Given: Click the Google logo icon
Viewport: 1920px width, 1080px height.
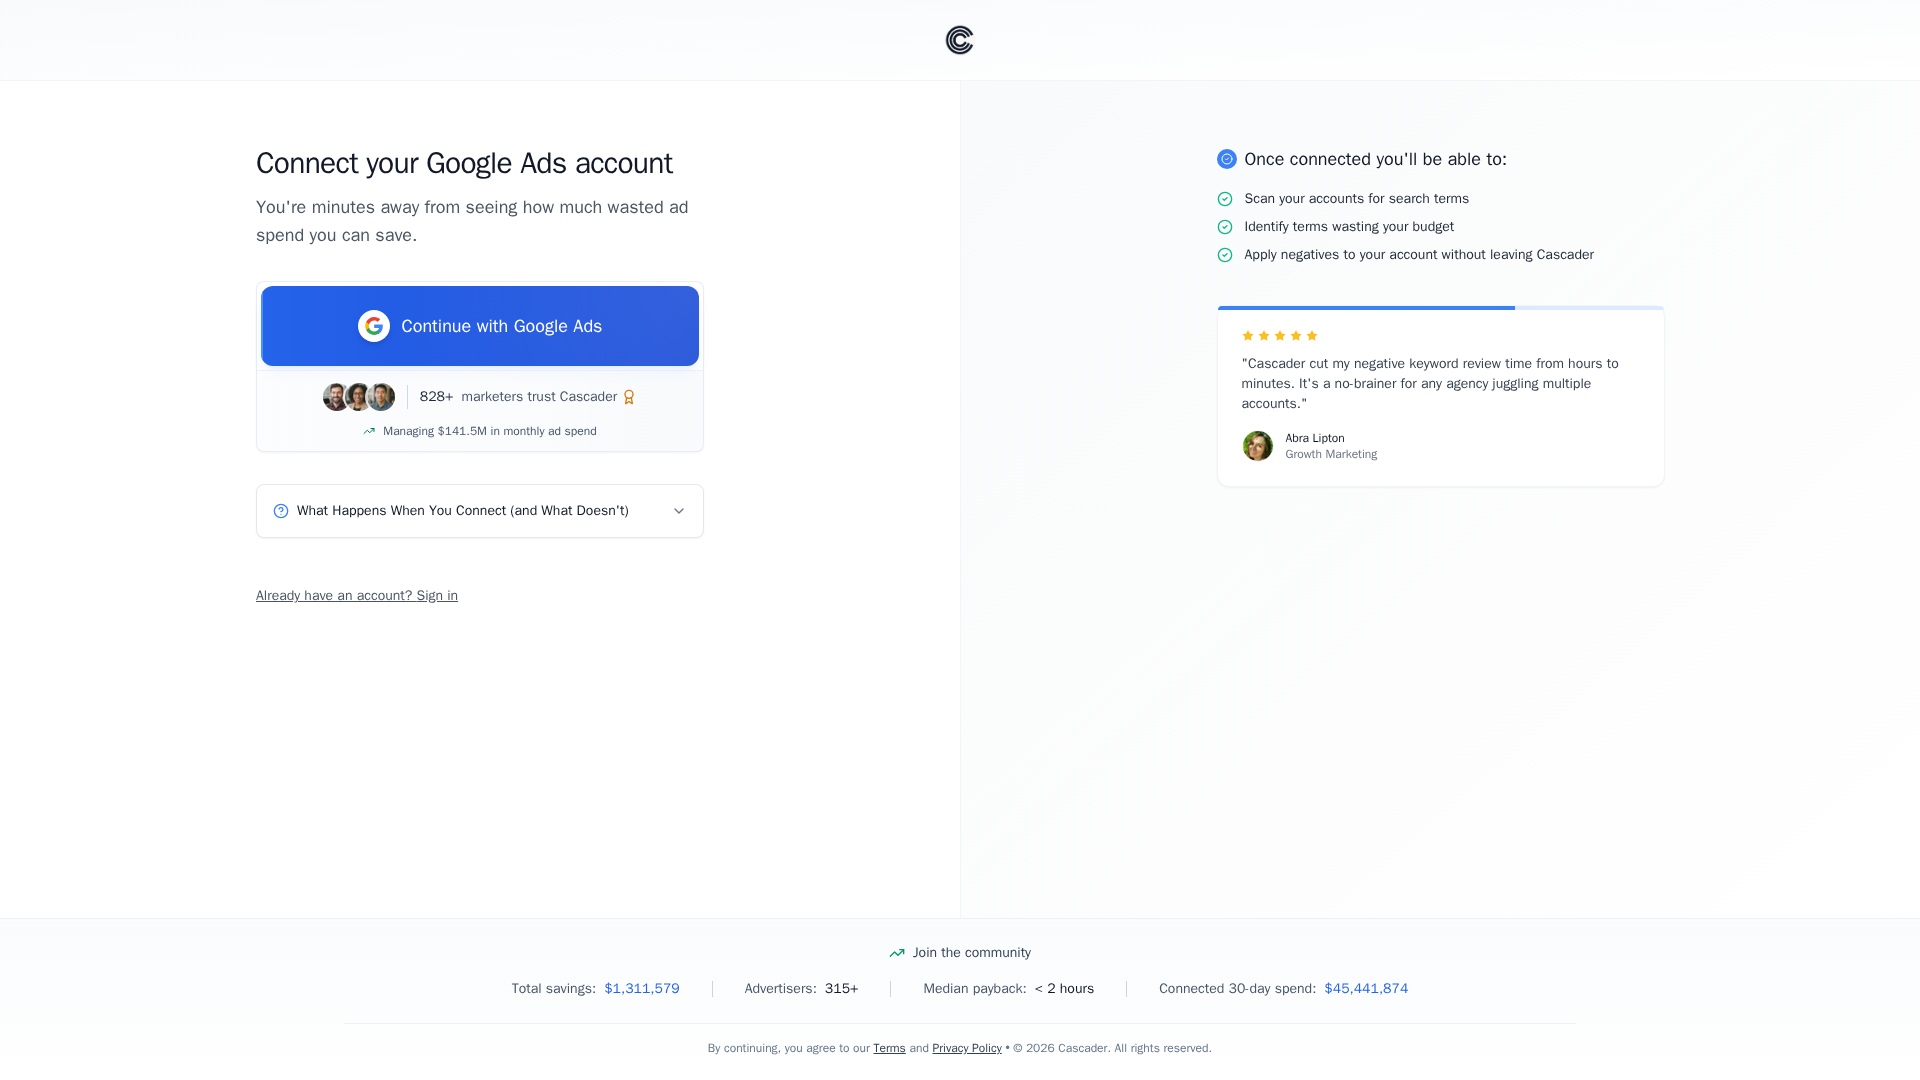Looking at the screenshot, I should (374, 326).
